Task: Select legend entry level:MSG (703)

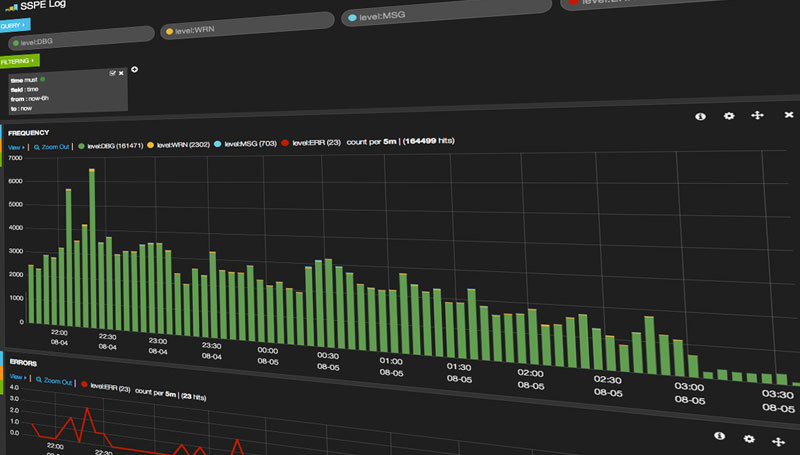Action: pyautogui.click(x=245, y=144)
